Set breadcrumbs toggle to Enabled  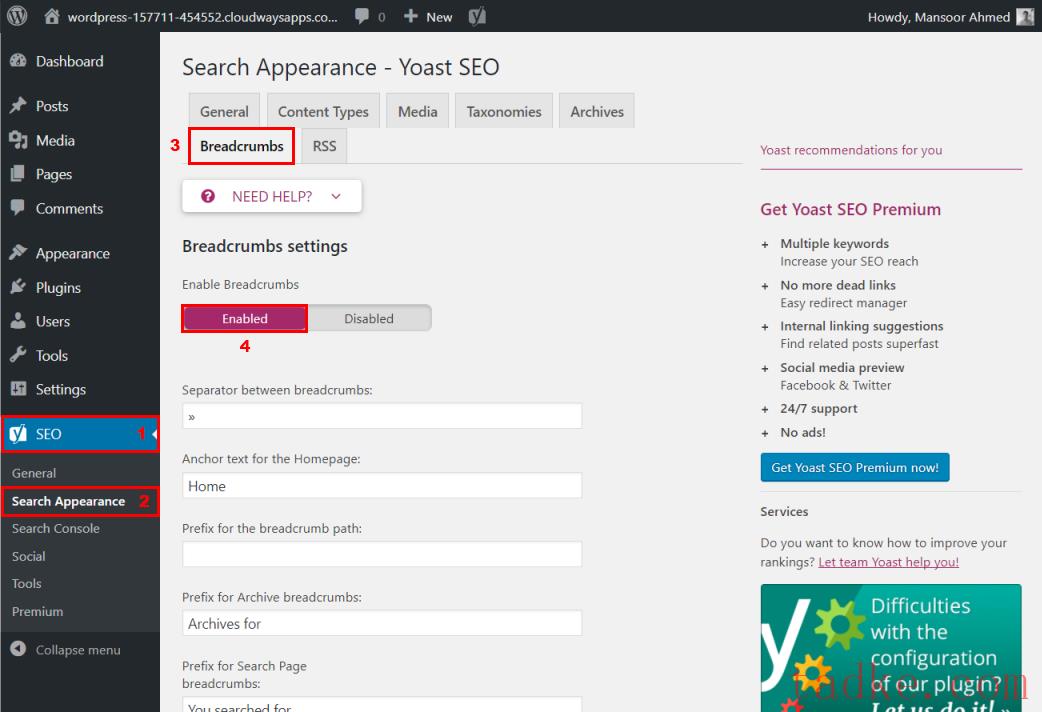[245, 319]
